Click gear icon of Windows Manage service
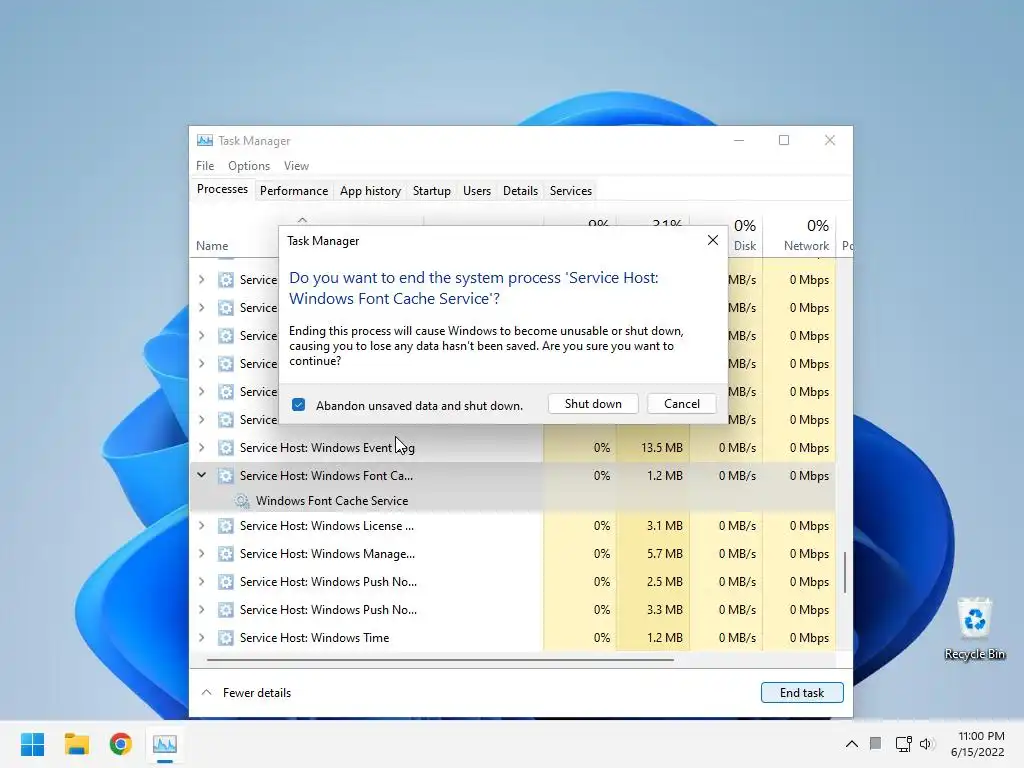This screenshot has width=1024, height=768. [x=226, y=554]
